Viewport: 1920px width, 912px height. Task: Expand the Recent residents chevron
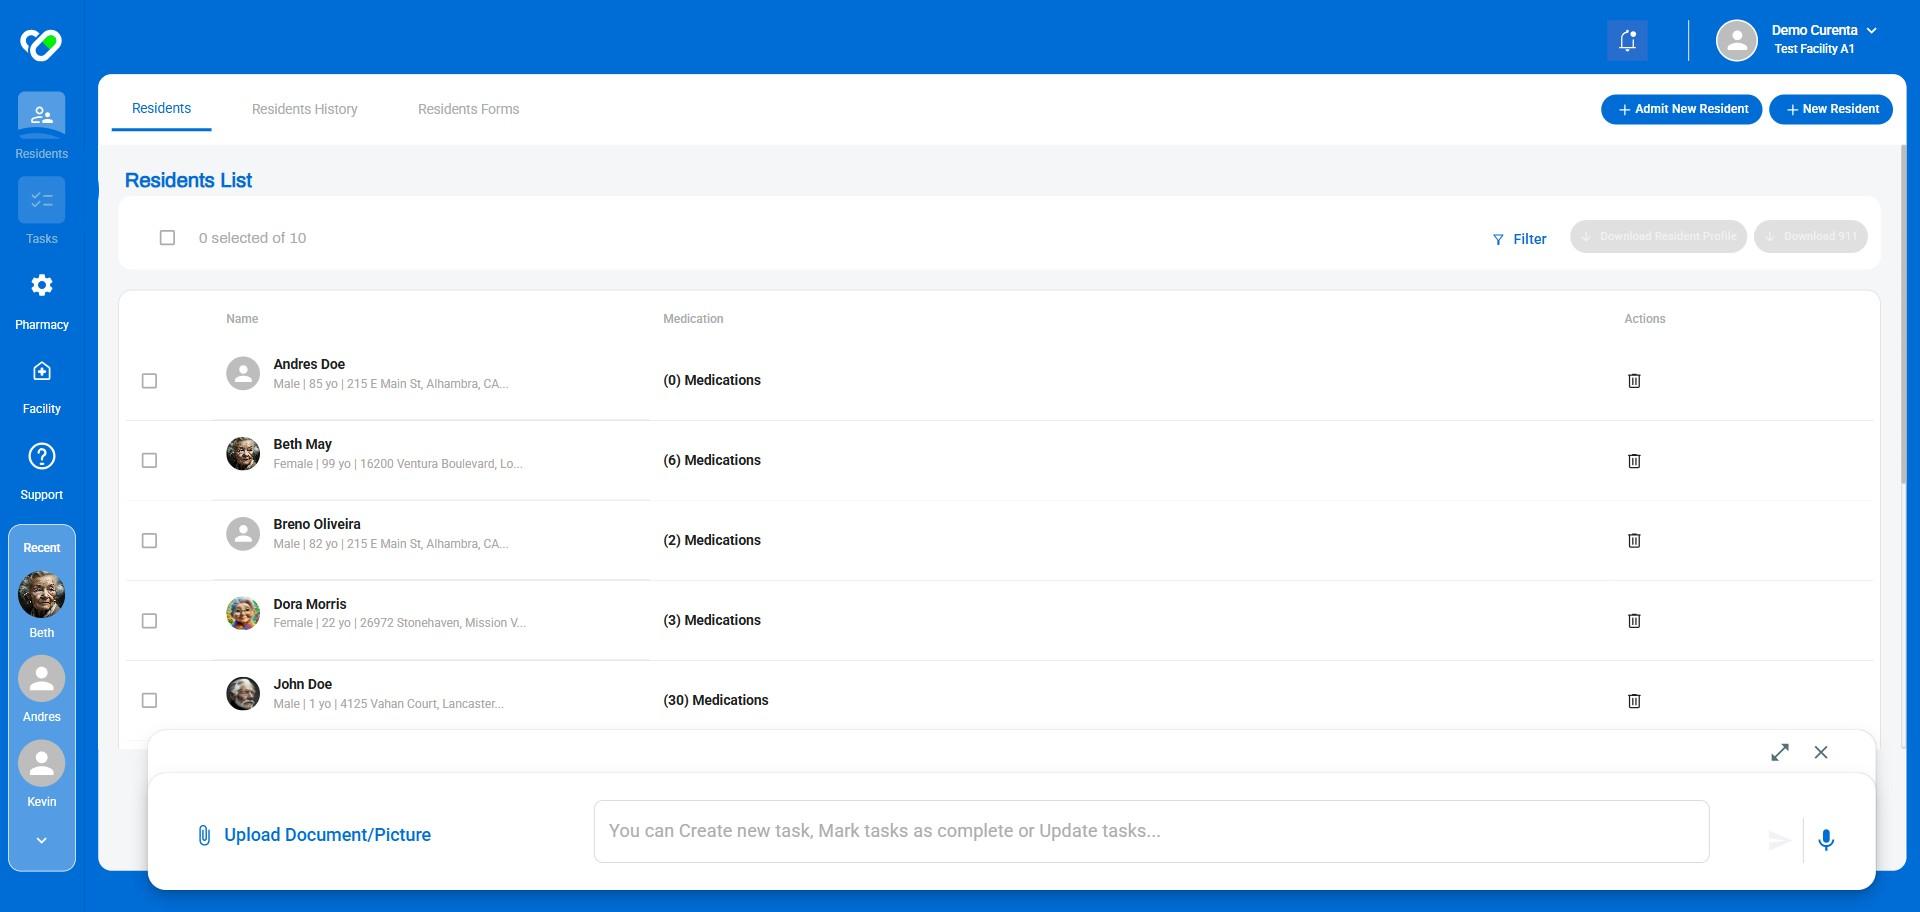pyautogui.click(x=42, y=841)
